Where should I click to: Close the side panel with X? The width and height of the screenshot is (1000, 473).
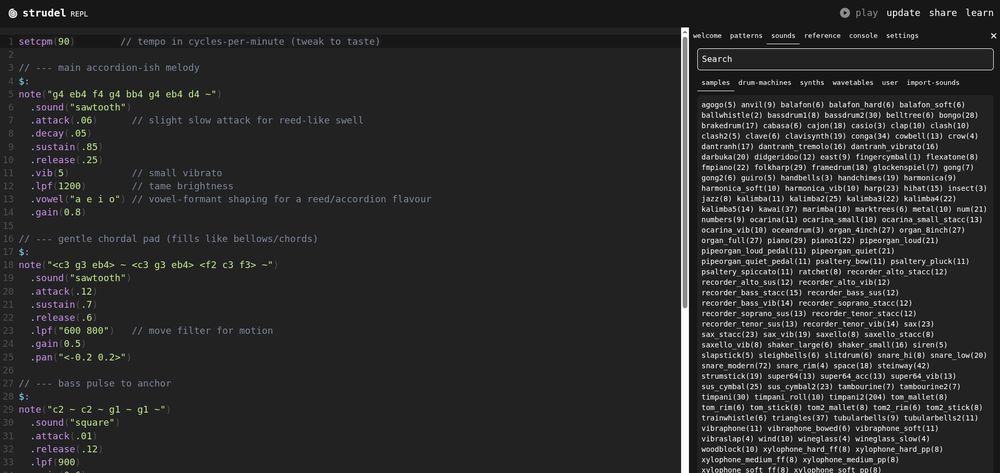993,36
